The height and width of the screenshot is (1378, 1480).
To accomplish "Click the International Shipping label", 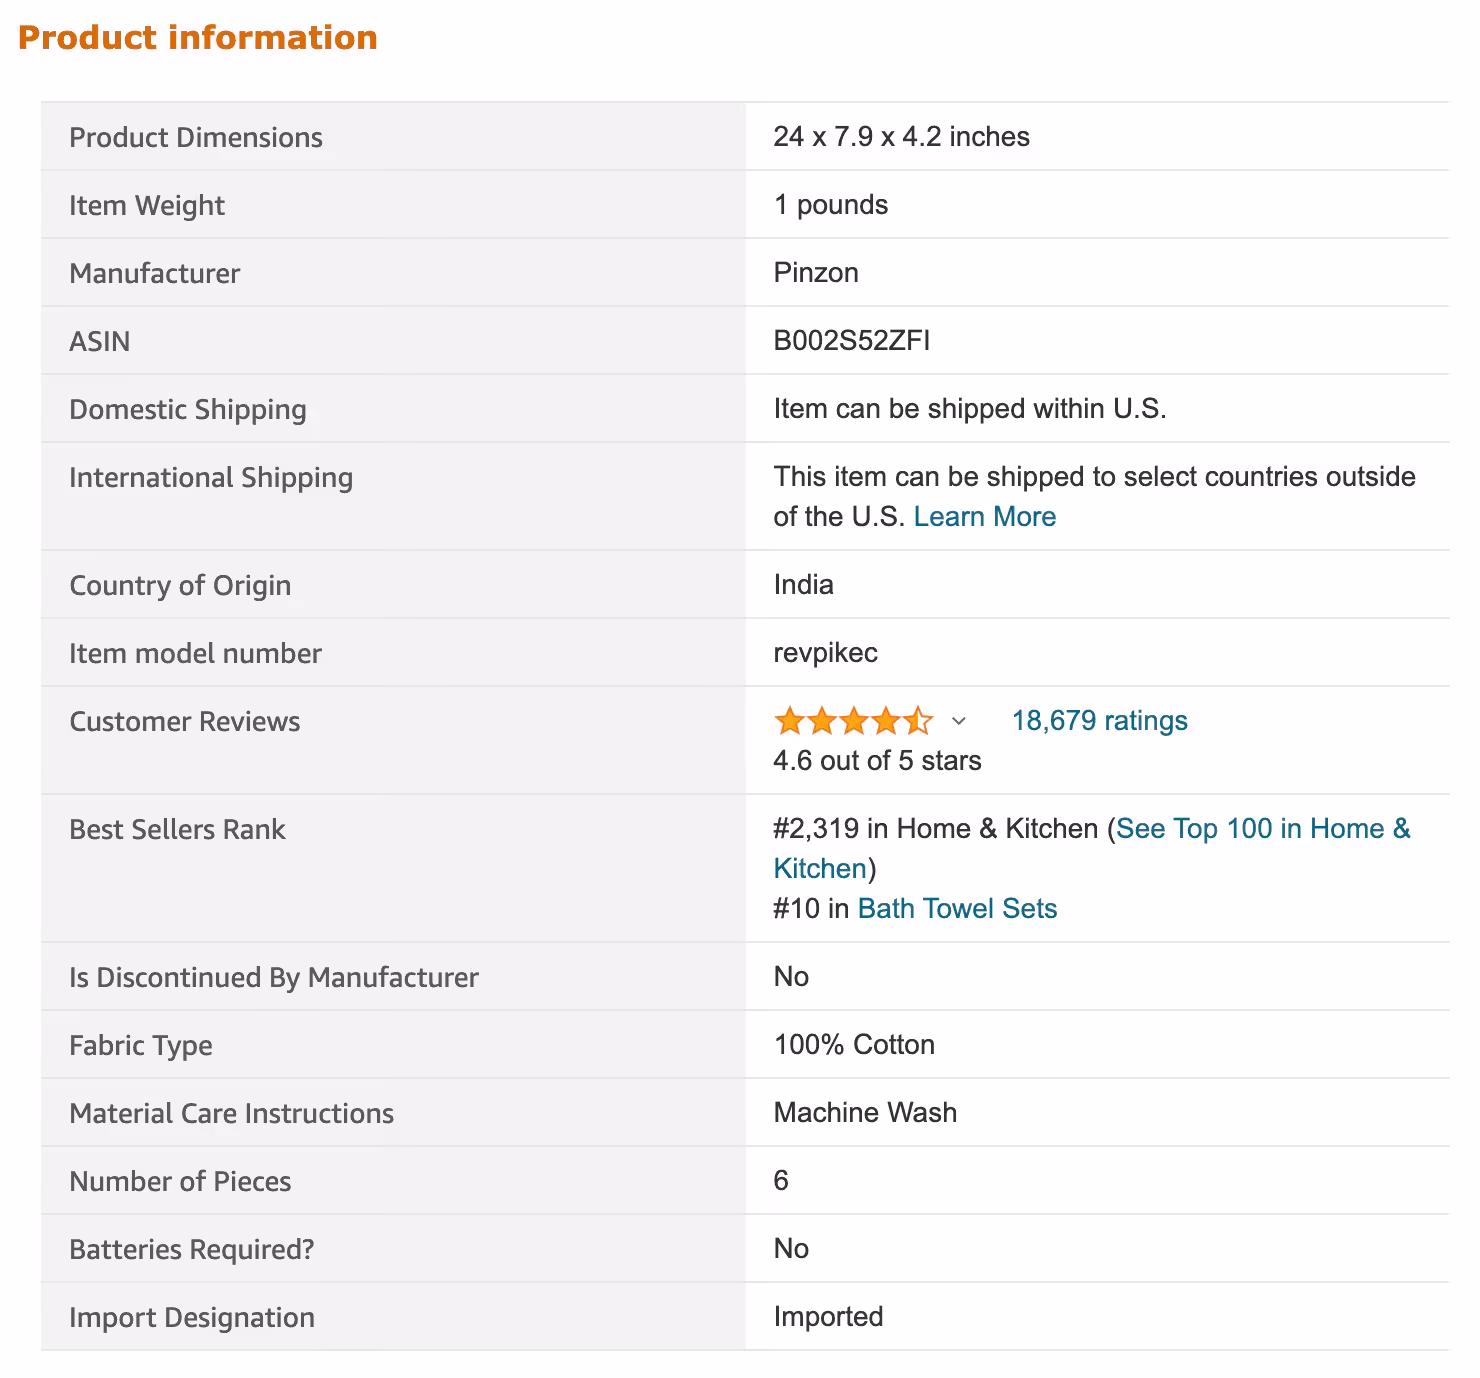I will (x=211, y=478).
